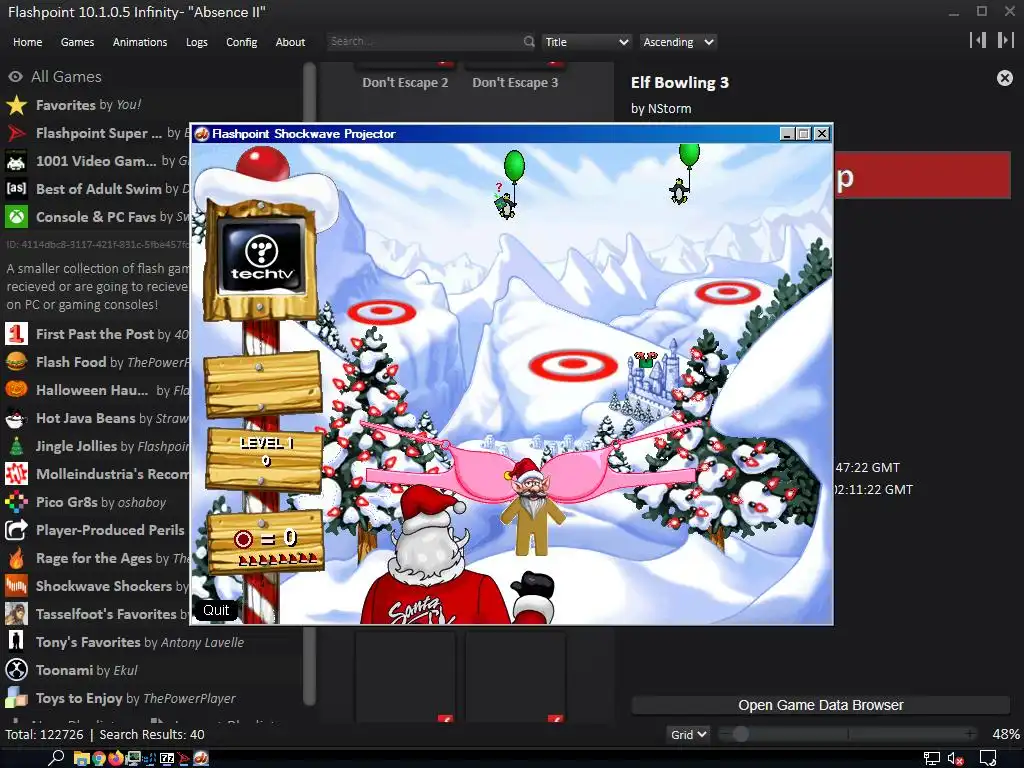Image resolution: width=1024 pixels, height=768 pixels.
Task: Toggle the right sidebar visibility icon
Action: [x=1005, y=40]
